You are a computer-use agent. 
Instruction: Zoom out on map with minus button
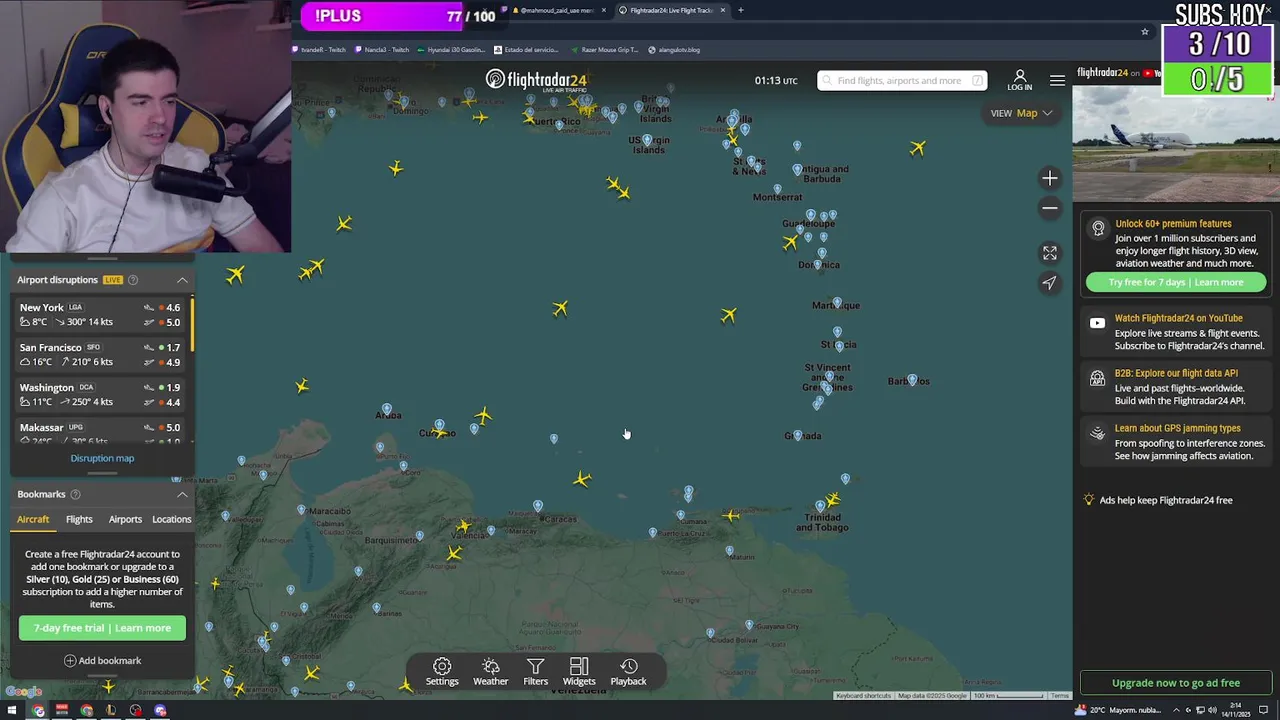coord(1049,208)
